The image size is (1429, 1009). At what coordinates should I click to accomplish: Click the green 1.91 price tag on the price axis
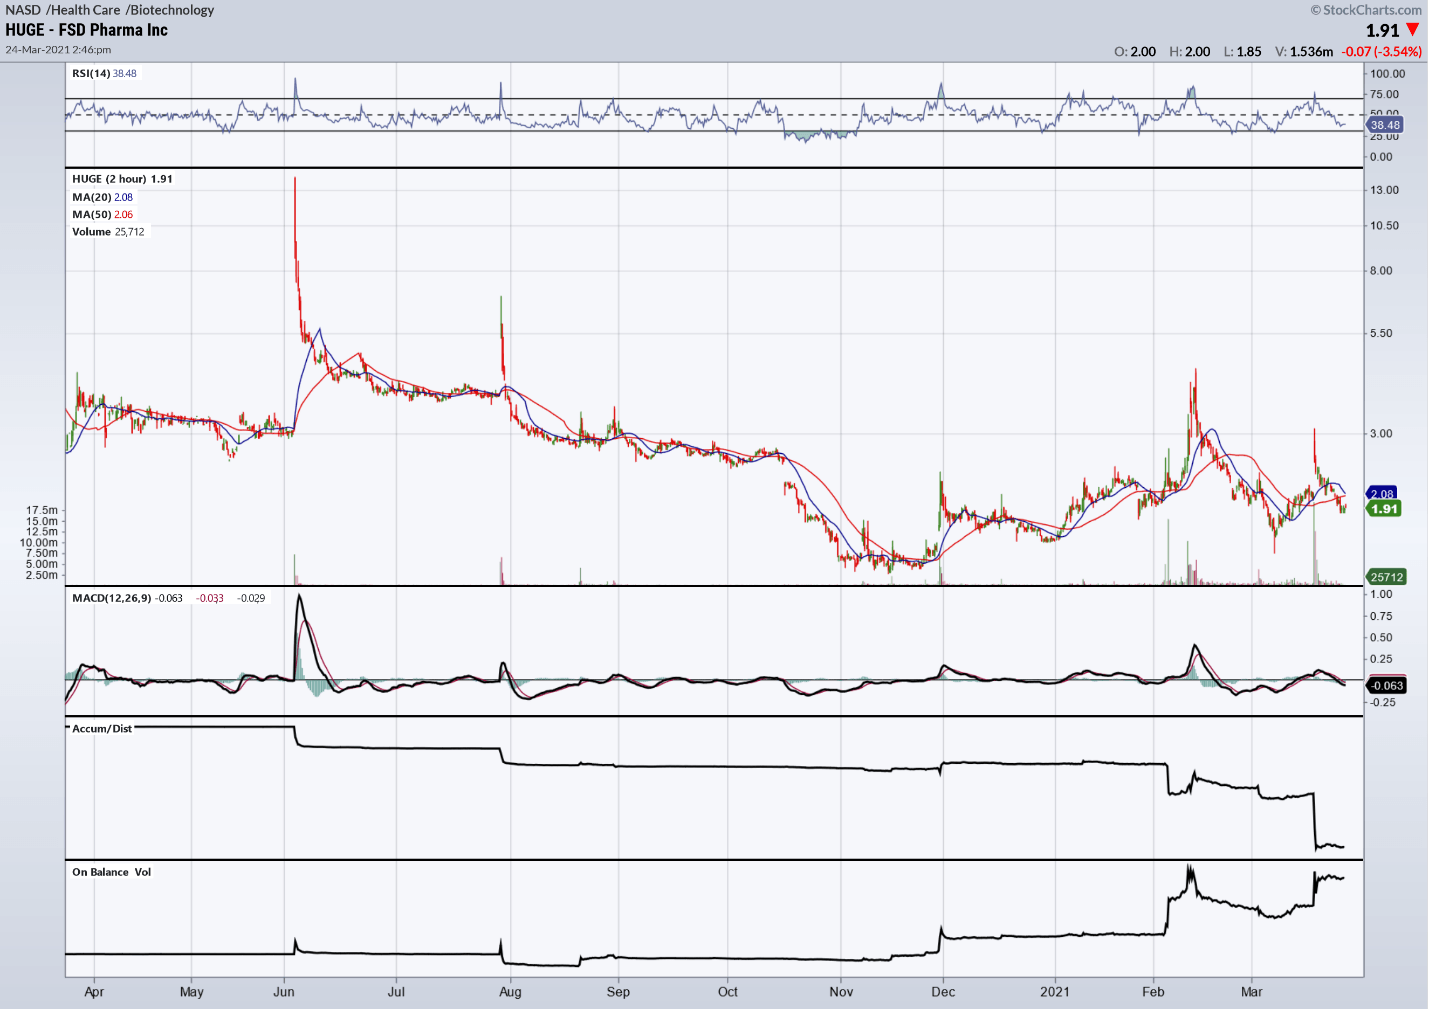[x=1385, y=509]
